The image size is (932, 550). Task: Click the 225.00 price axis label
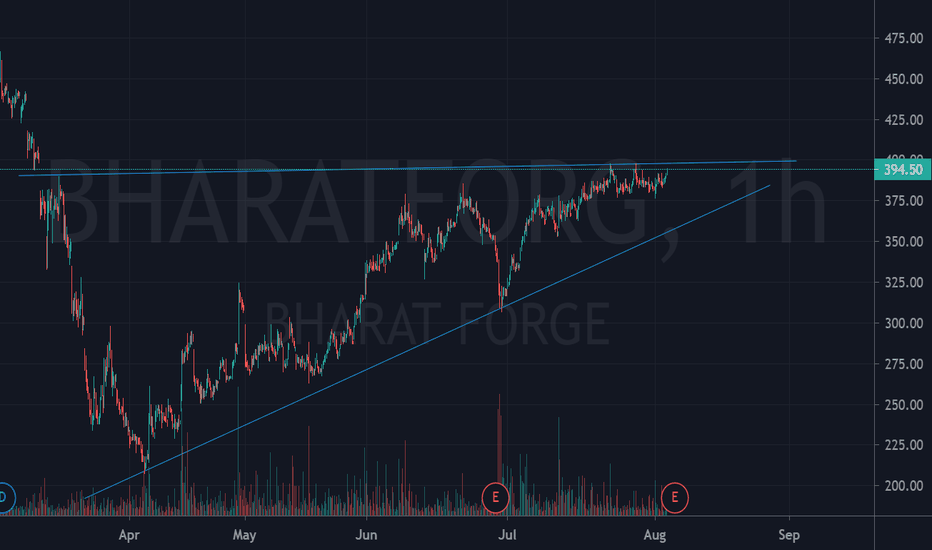[903, 445]
